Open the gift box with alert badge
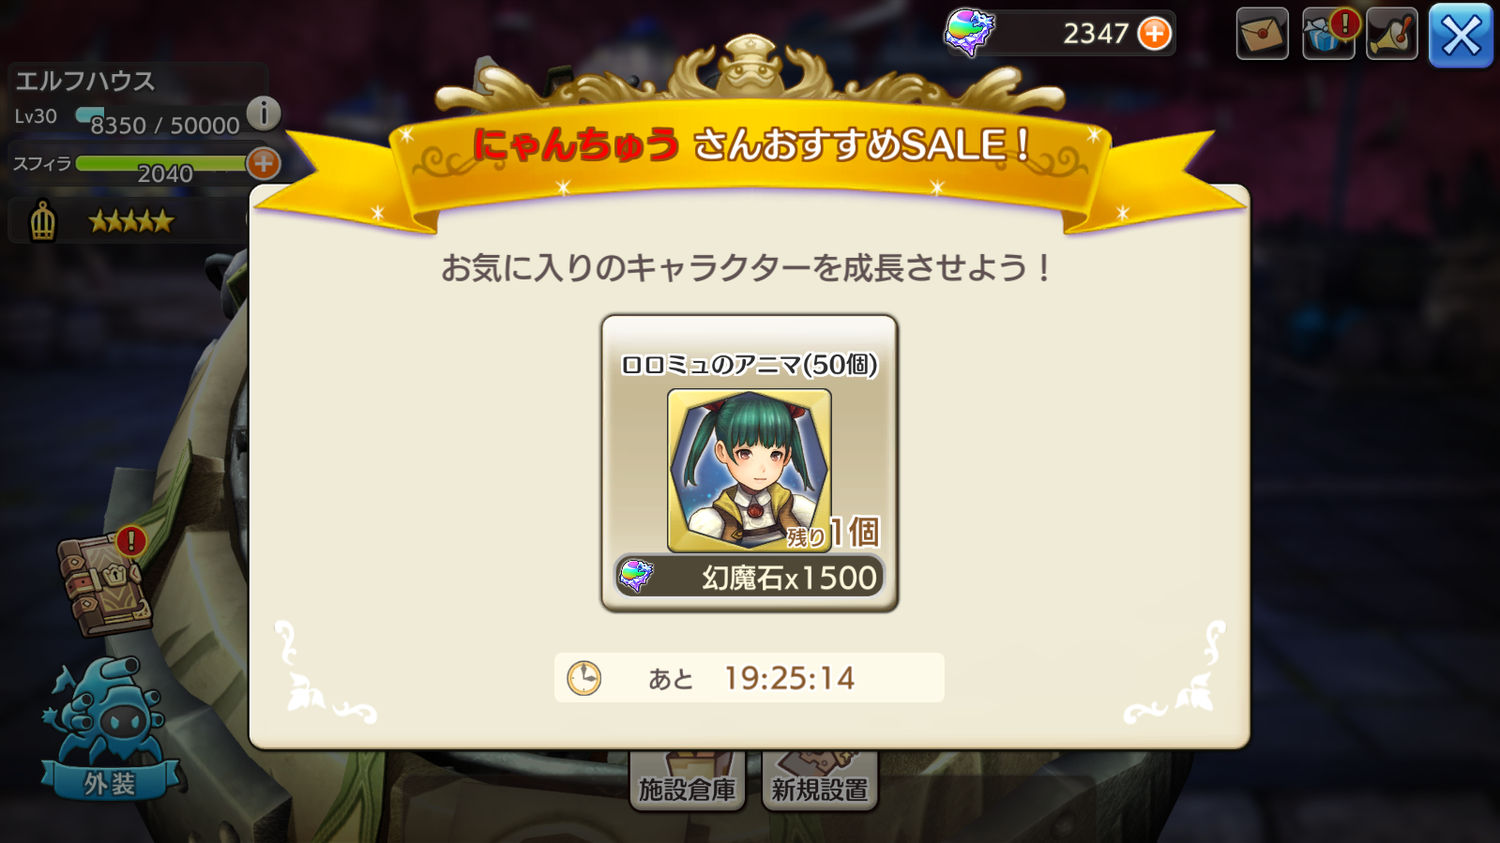 pos(1329,34)
